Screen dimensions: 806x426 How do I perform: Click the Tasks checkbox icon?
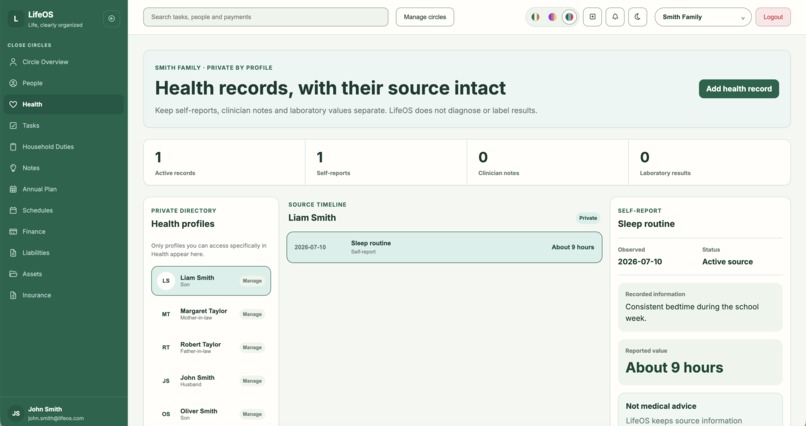click(x=13, y=125)
